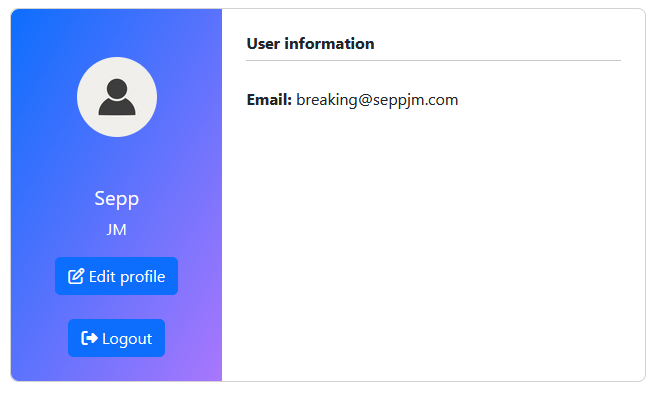Click the name Sepp on profile card

(117, 199)
